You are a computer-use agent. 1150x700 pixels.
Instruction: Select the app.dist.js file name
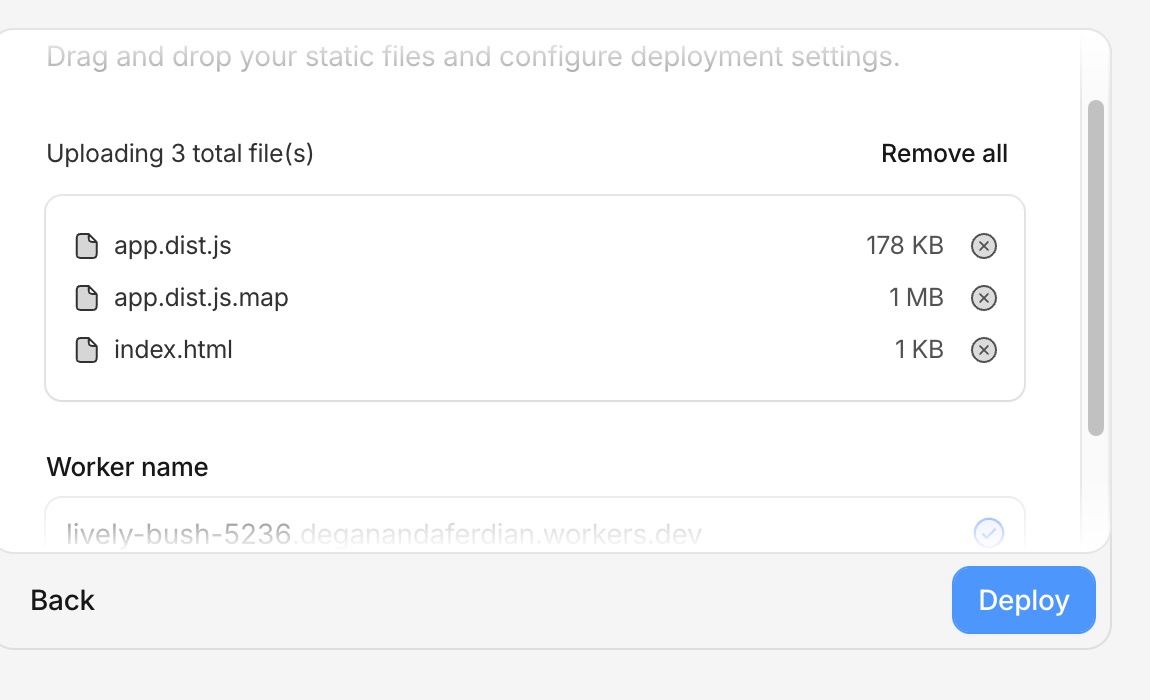click(x=173, y=246)
